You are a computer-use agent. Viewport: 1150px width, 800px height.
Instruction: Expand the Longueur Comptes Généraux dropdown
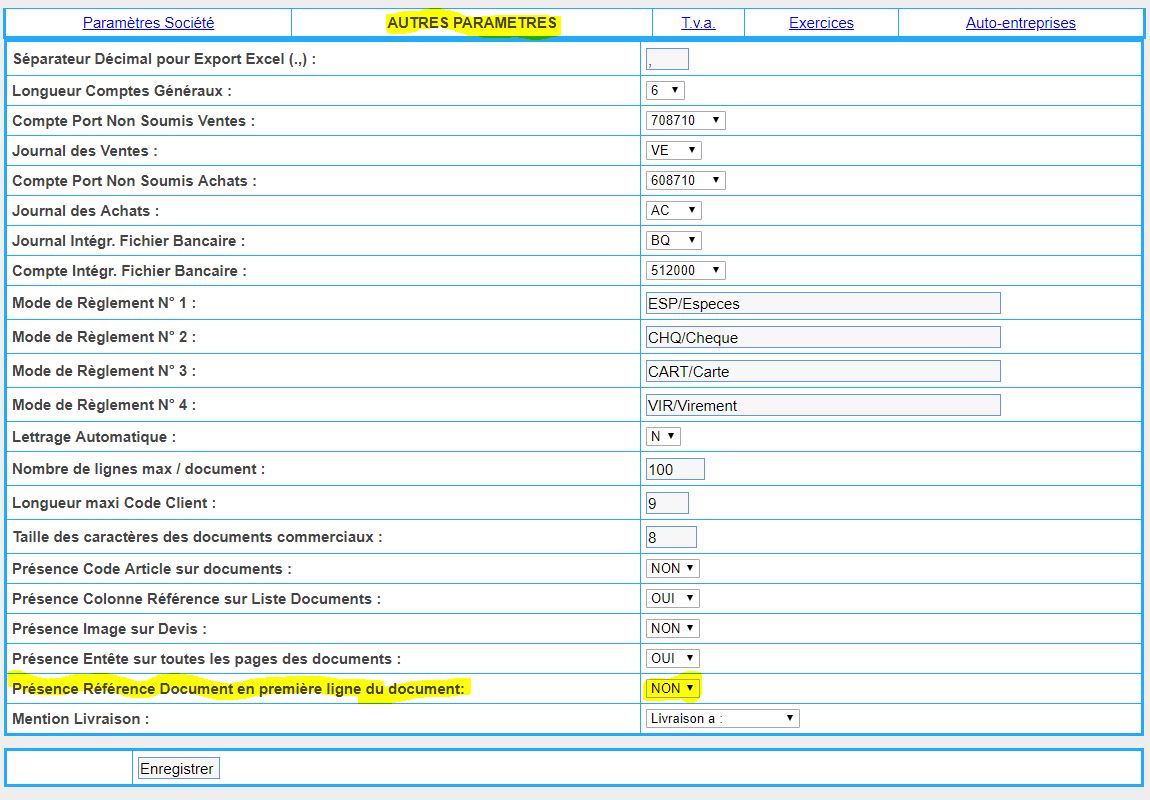point(665,91)
